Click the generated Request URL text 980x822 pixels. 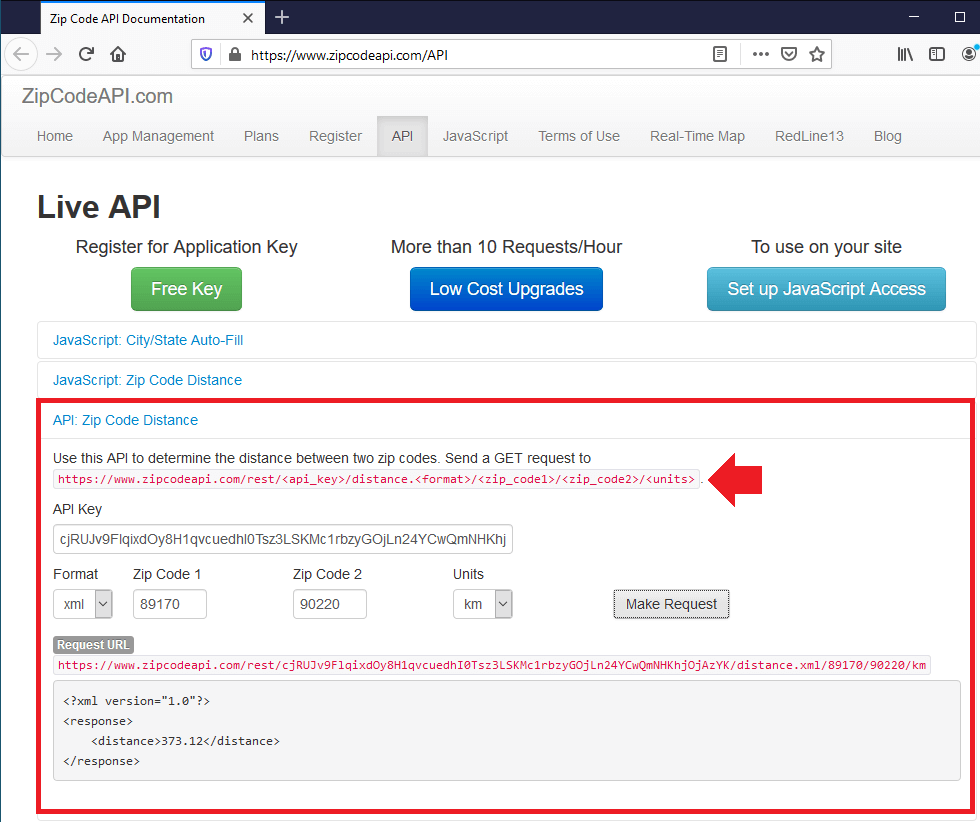[492, 665]
